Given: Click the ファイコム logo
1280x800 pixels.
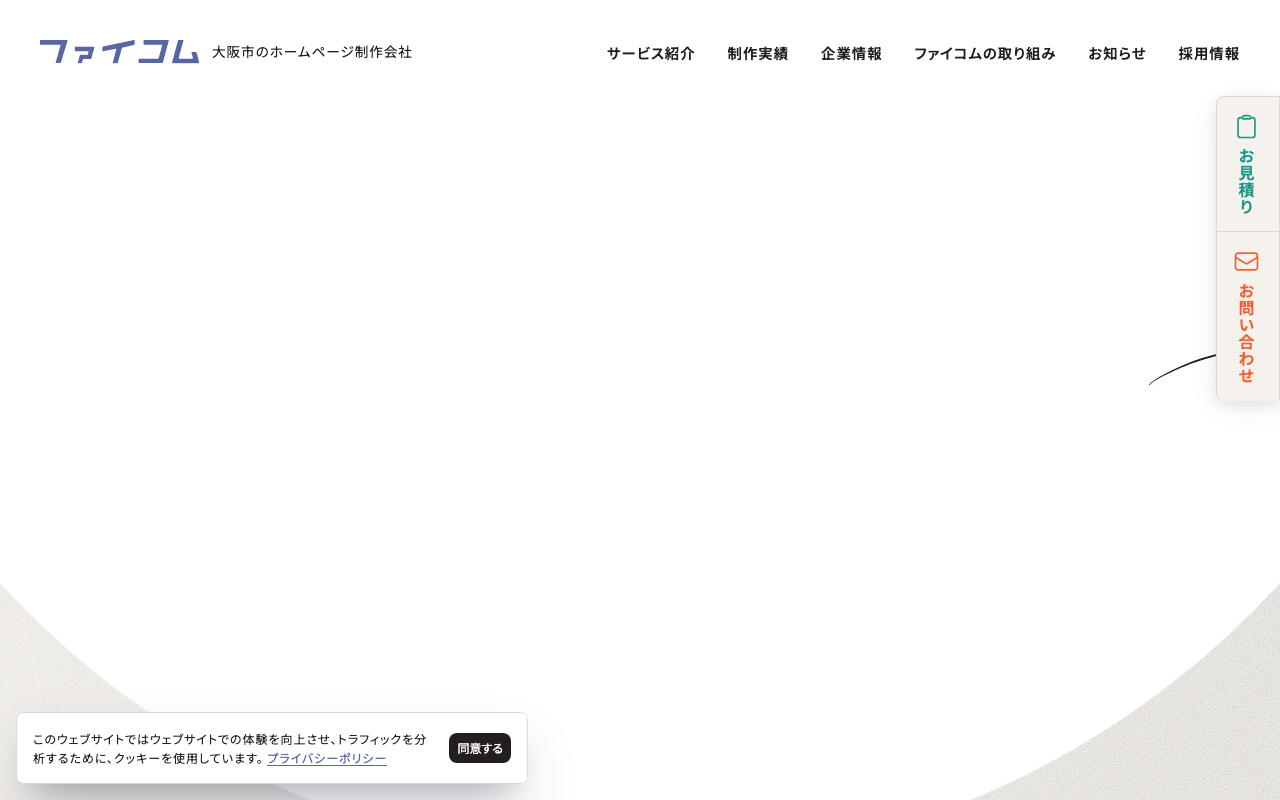Looking at the screenshot, I should pos(119,52).
